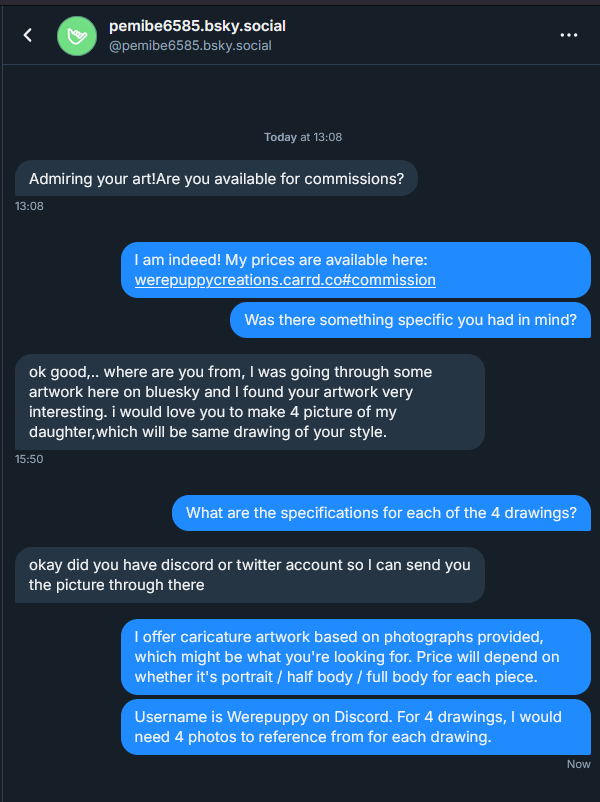This screenshot has height=802, width=600.
Task: Open the three-dots conversation options menu
Action: (x=569, y=35)
